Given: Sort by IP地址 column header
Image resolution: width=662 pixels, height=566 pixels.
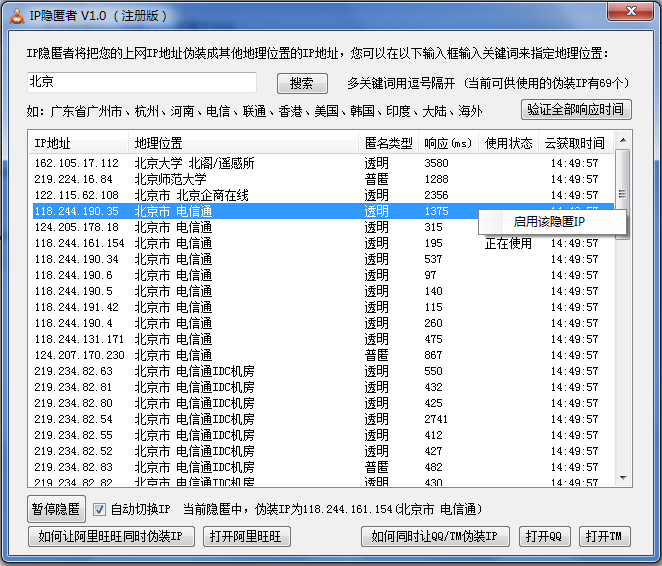Looking at the screenshot, I should pyautogui.click(x=79, y=143).
